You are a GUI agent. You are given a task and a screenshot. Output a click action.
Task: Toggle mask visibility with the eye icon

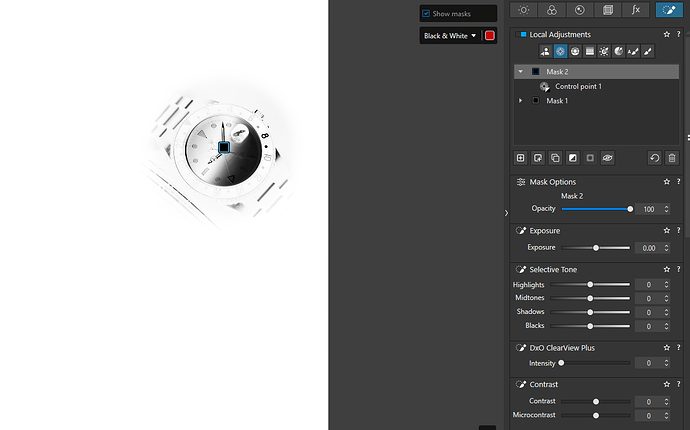tap(607, 158)
